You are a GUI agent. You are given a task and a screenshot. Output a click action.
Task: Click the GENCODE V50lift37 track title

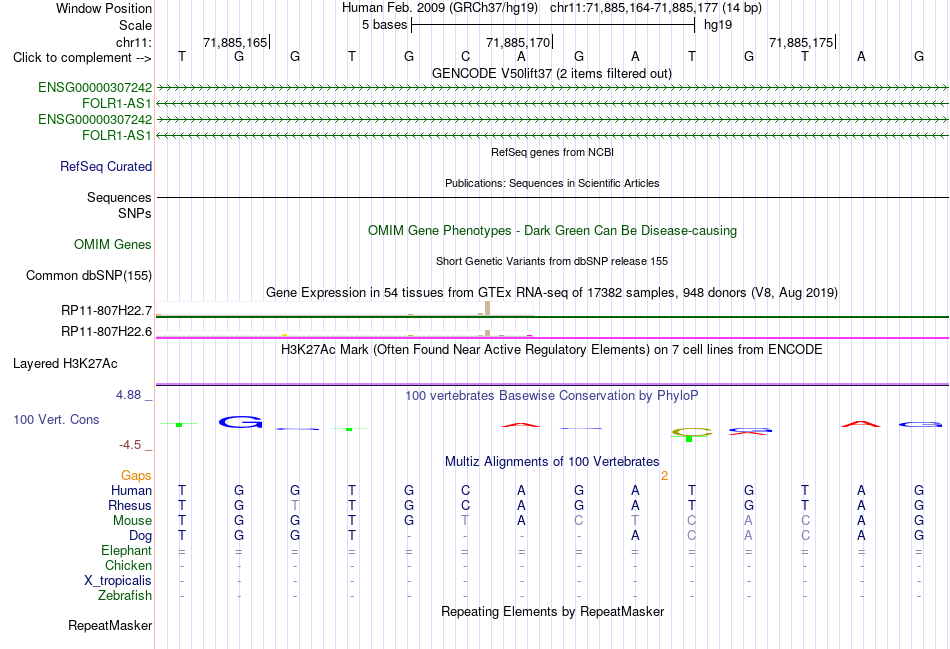pyautogui.click(x=551, y=73)
